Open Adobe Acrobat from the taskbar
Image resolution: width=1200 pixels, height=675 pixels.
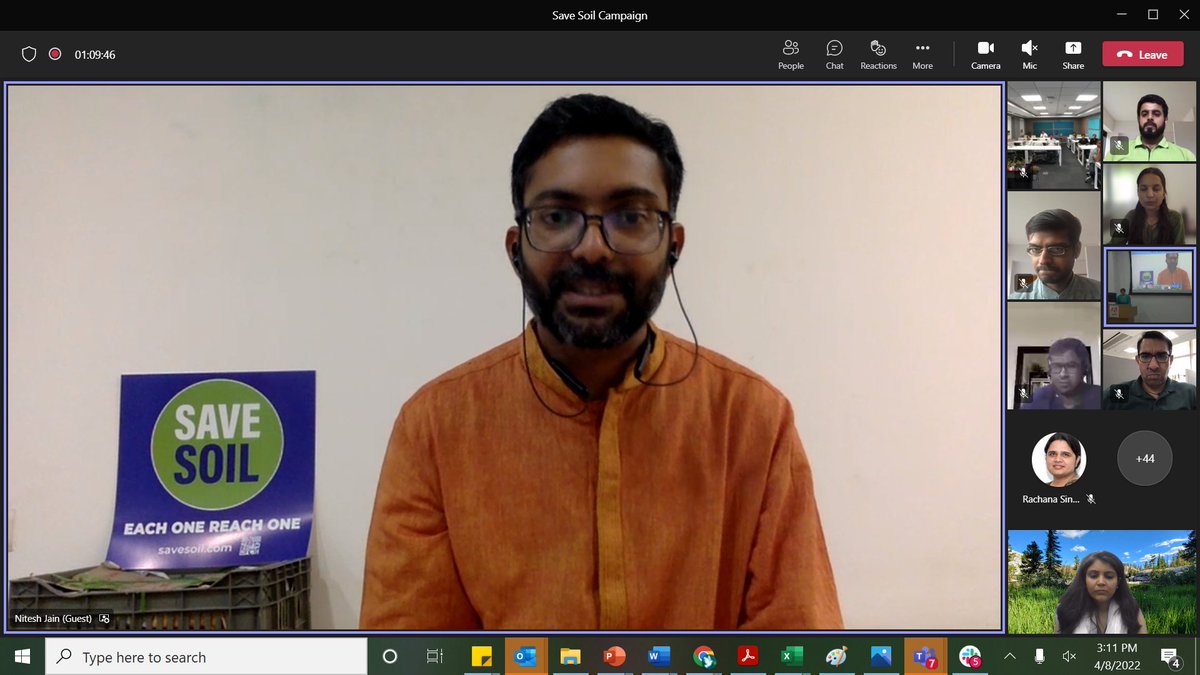pos(747,656)
